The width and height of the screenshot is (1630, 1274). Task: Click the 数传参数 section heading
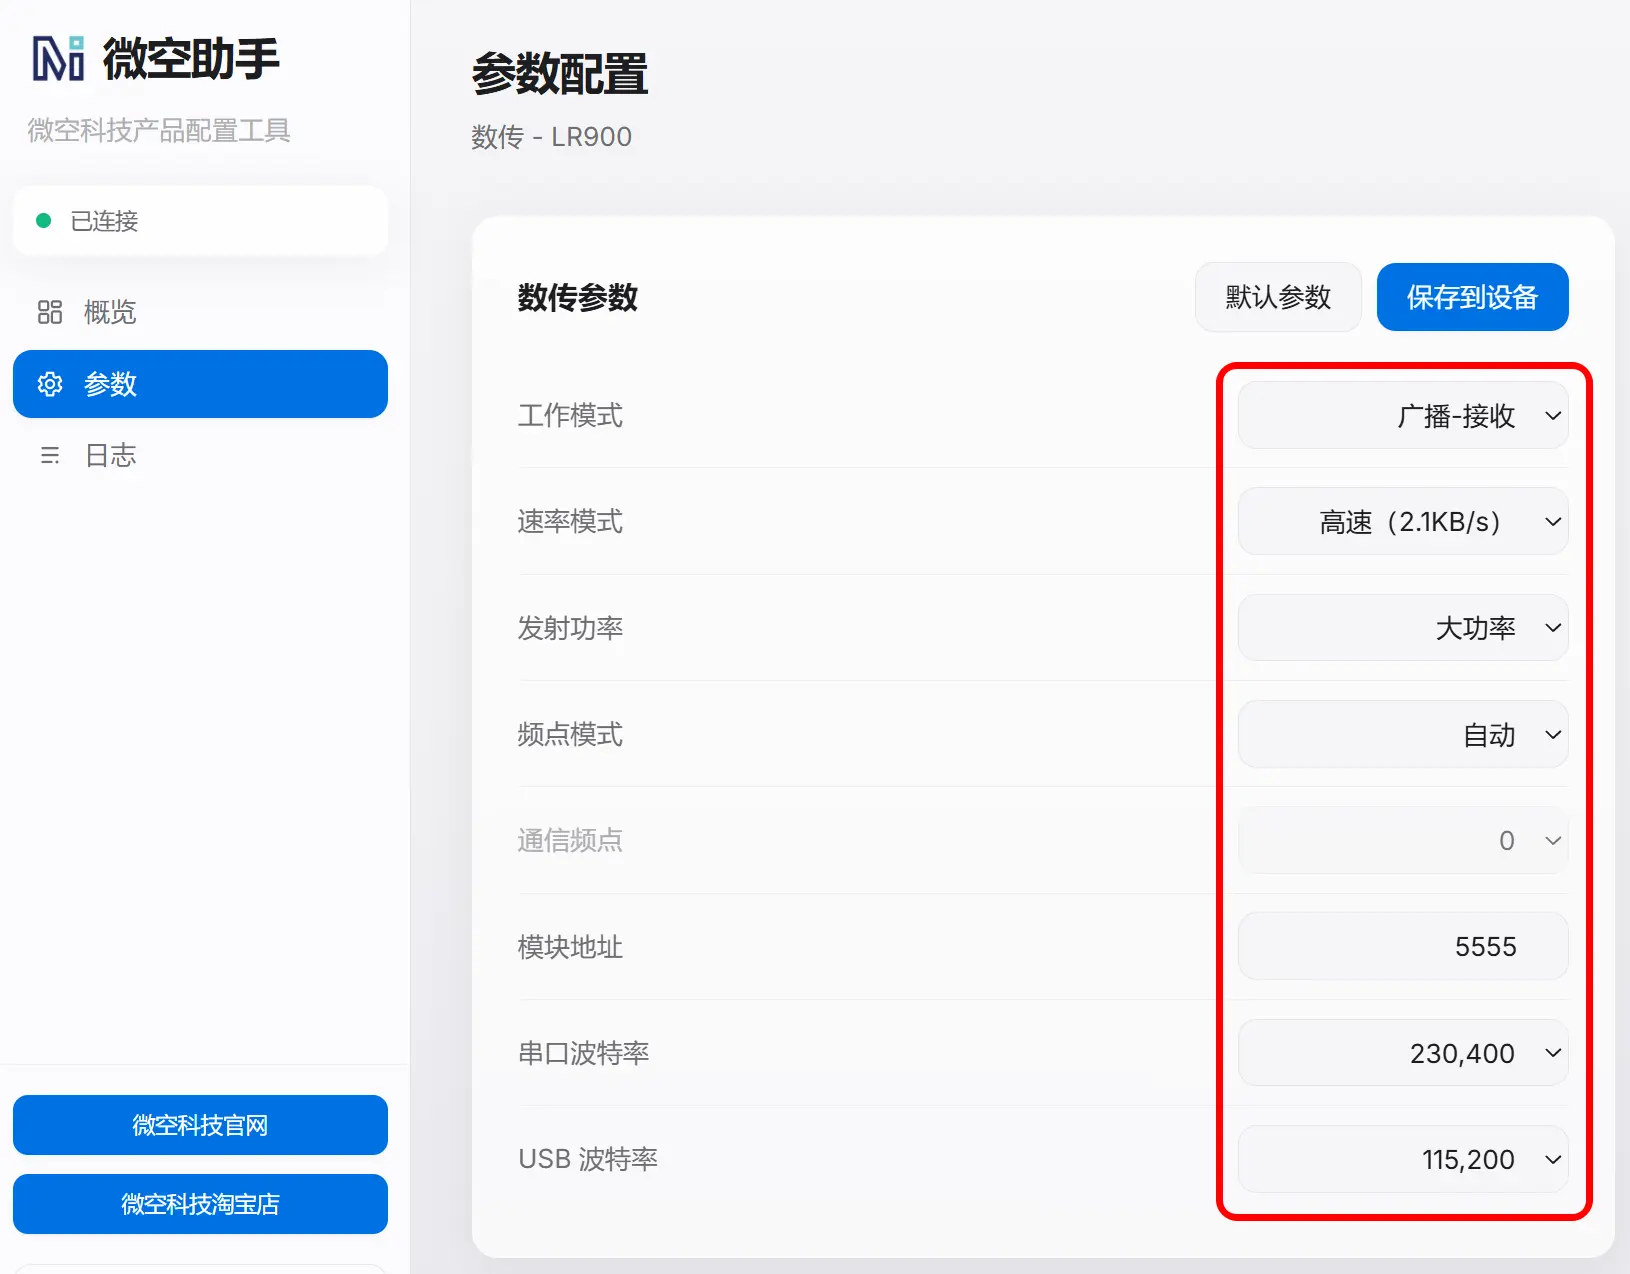tap(577, 297)
